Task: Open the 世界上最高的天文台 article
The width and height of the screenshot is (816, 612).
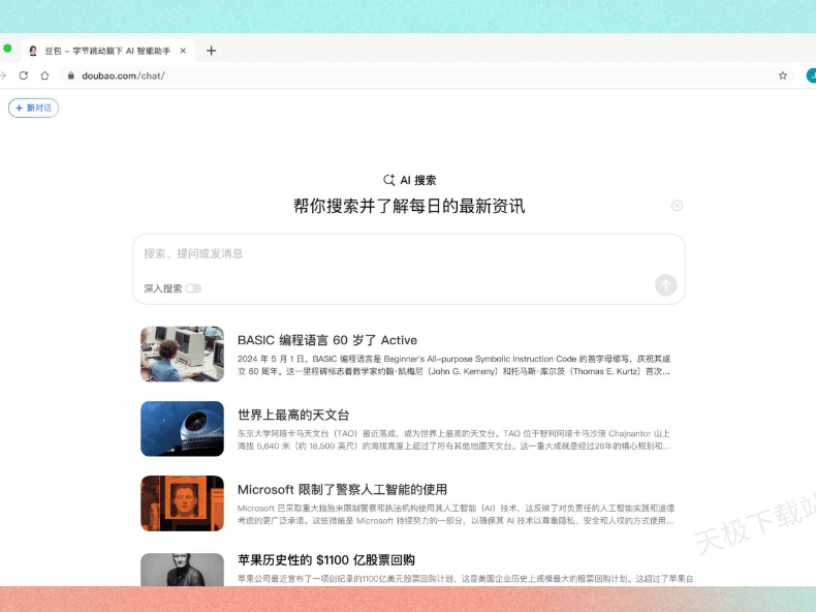Action: point(293,415)
